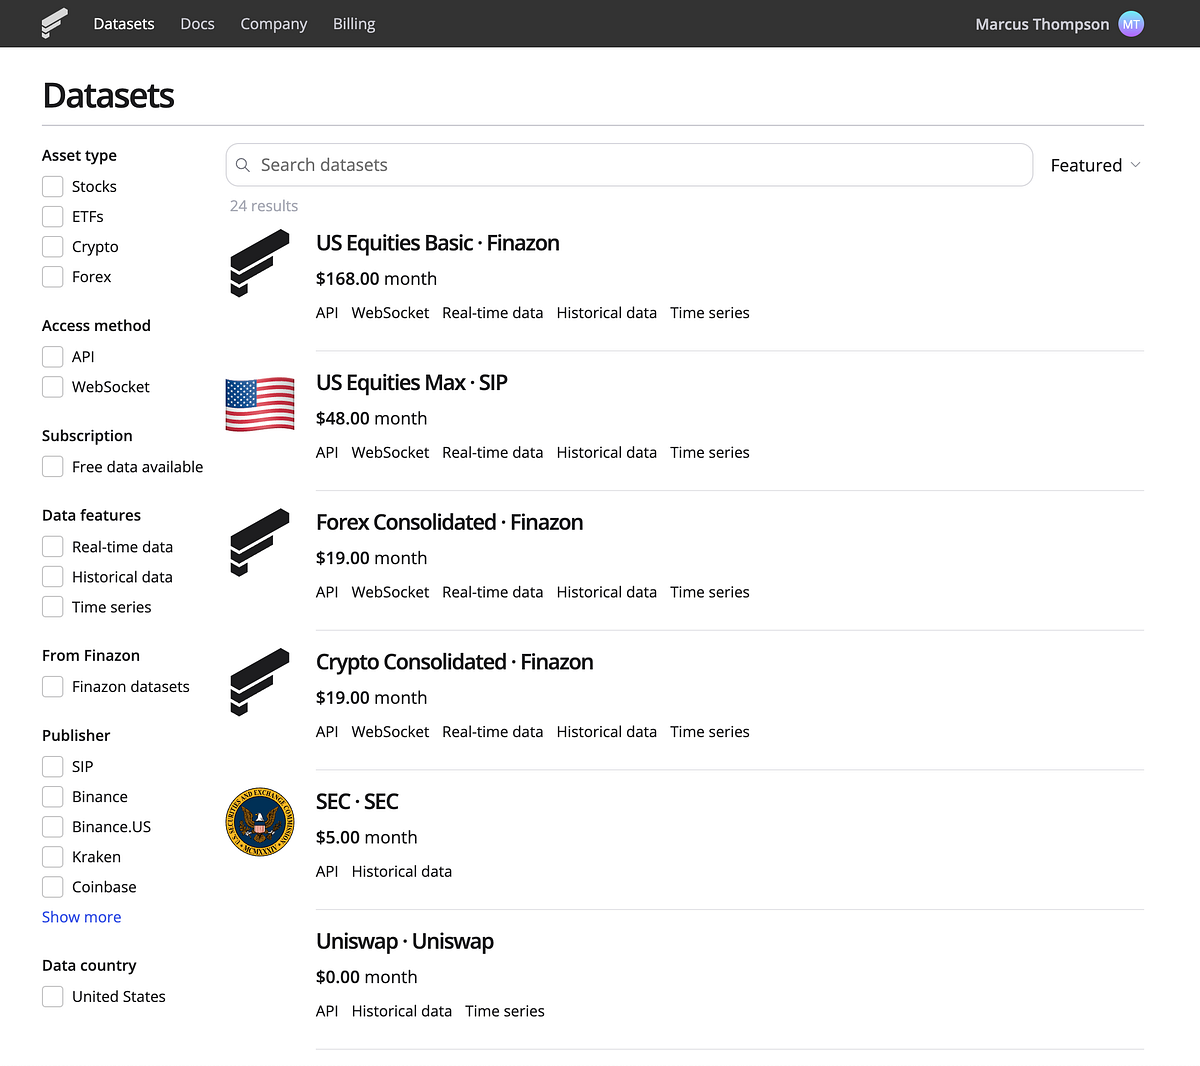Select the SEC seal icon next to the SEC dataset

tap(259, 822)
